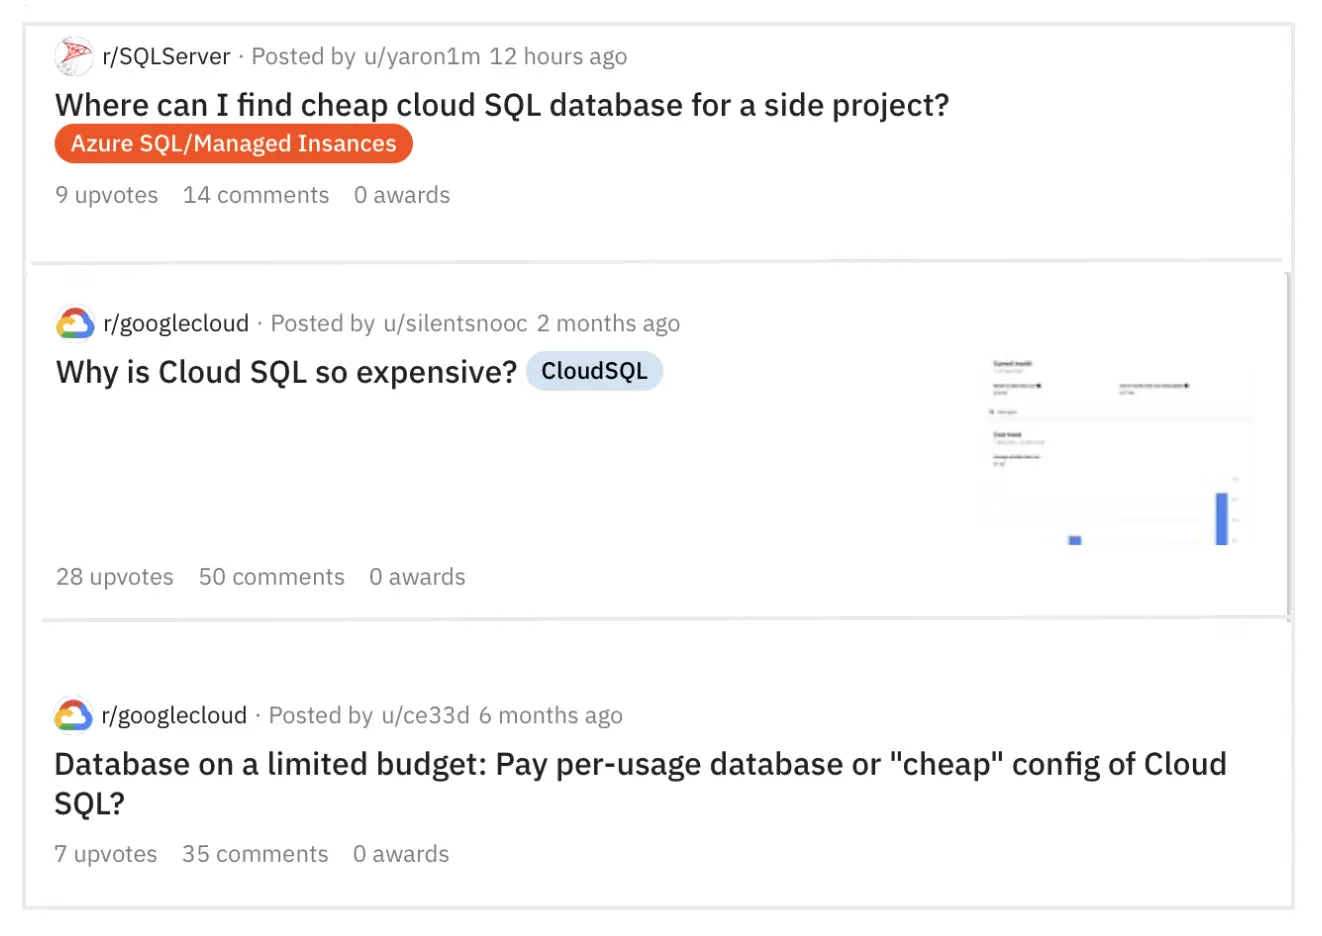
Task: Select the CloudSQL flair tag
Action: click(594, 371)
